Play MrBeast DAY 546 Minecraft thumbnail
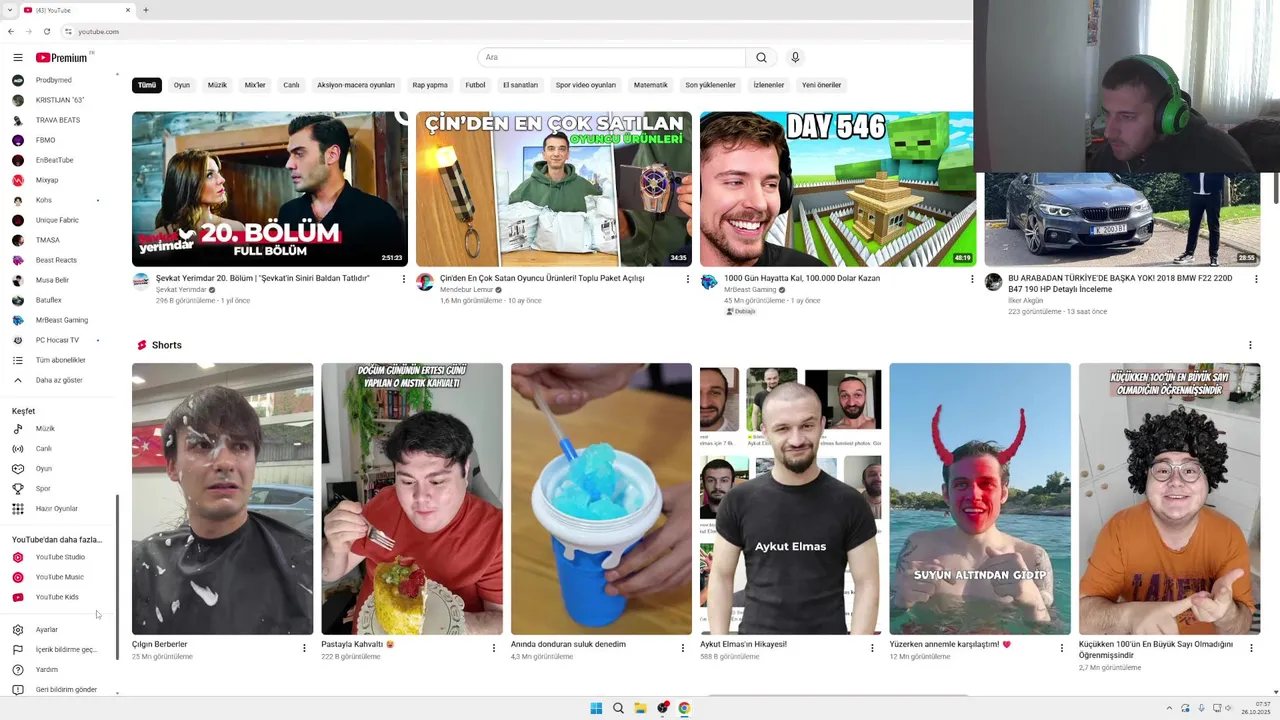This screenshot has height=720, width=1280. tap(838, 189)
